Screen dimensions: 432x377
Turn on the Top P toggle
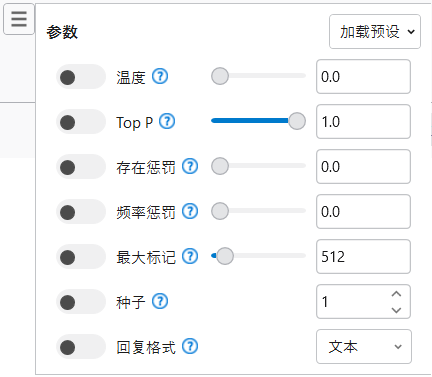click(x=81, y=122)
